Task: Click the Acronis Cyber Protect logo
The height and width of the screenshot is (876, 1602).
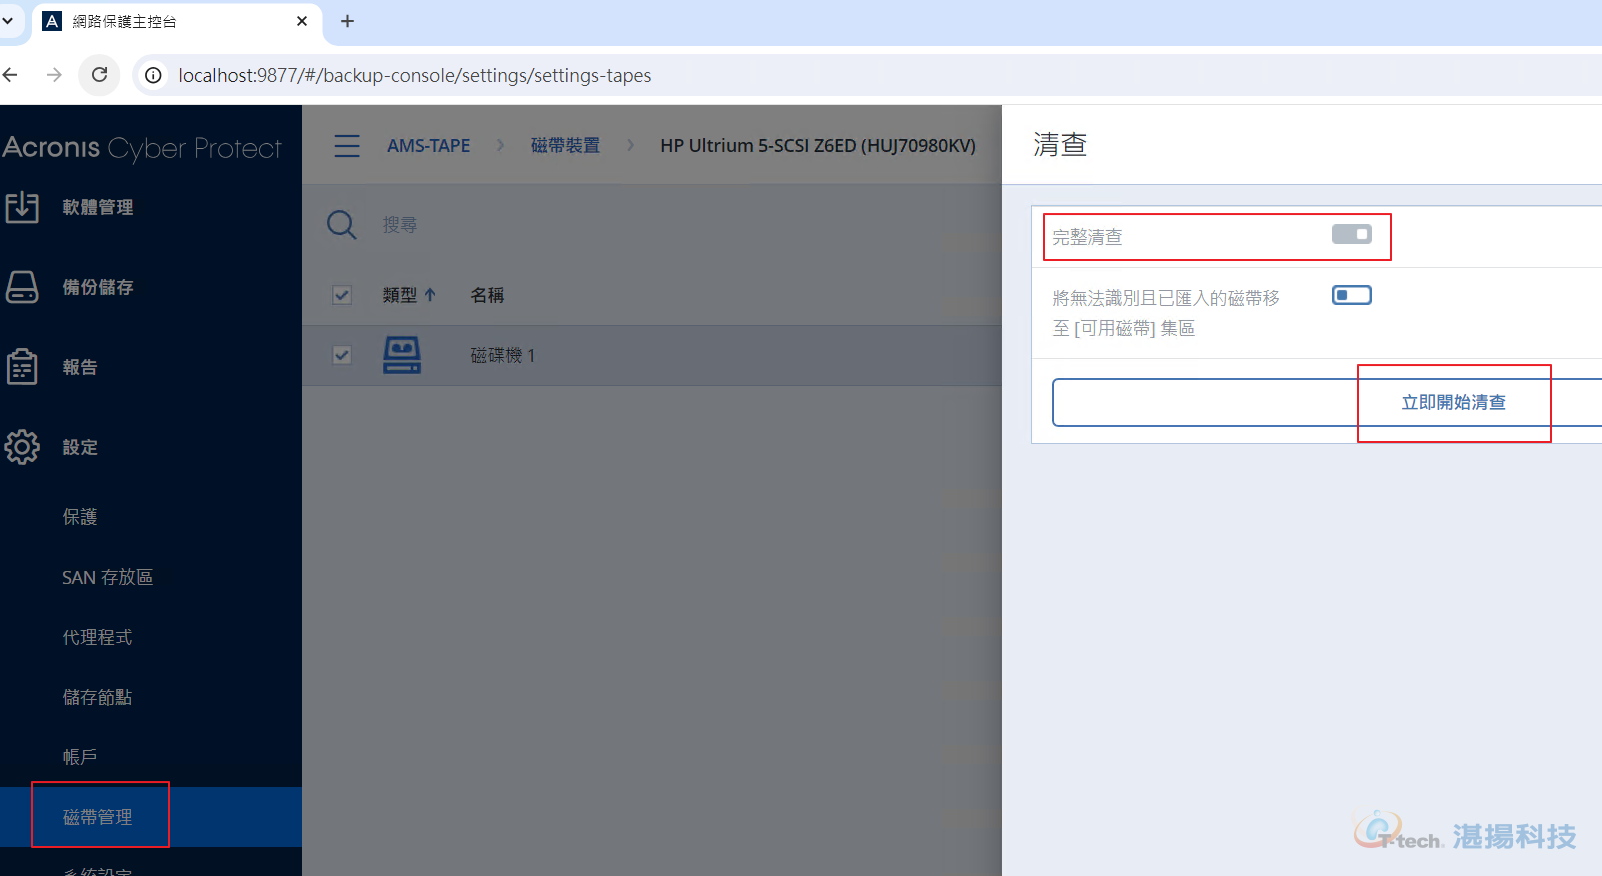Action: [x=142, y=148]
